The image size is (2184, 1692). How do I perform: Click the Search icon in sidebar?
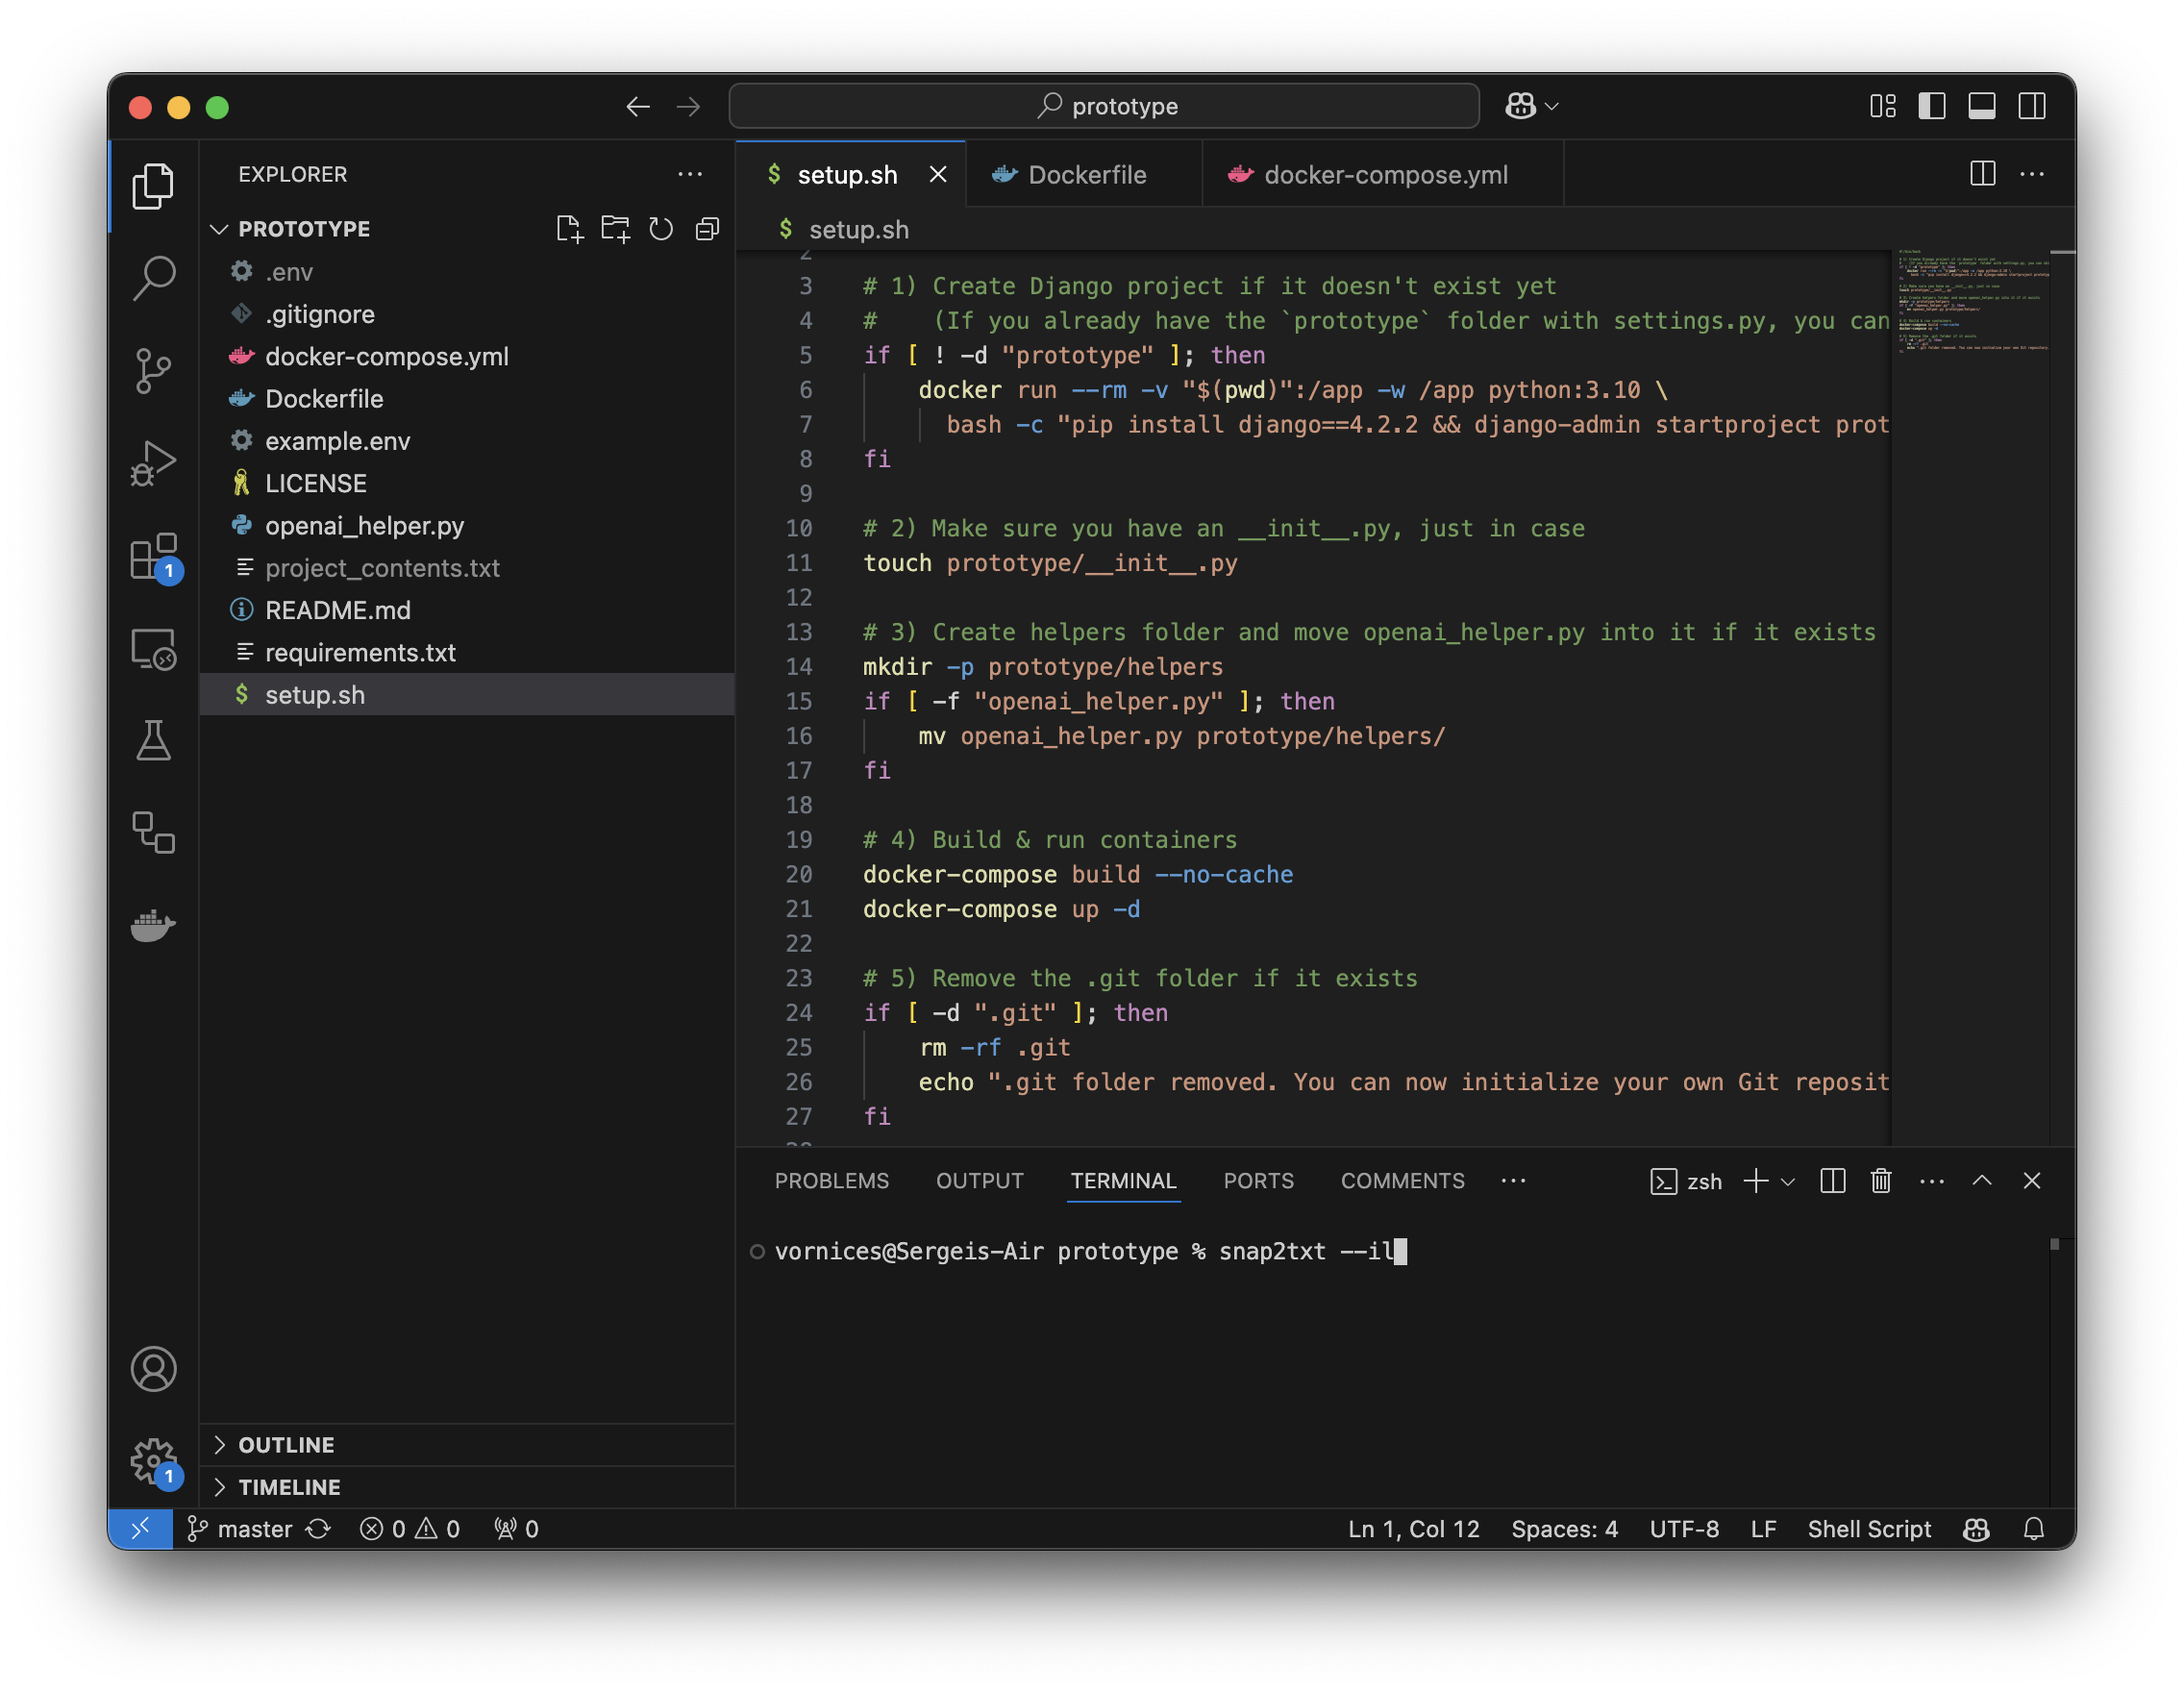pos(153,277)
